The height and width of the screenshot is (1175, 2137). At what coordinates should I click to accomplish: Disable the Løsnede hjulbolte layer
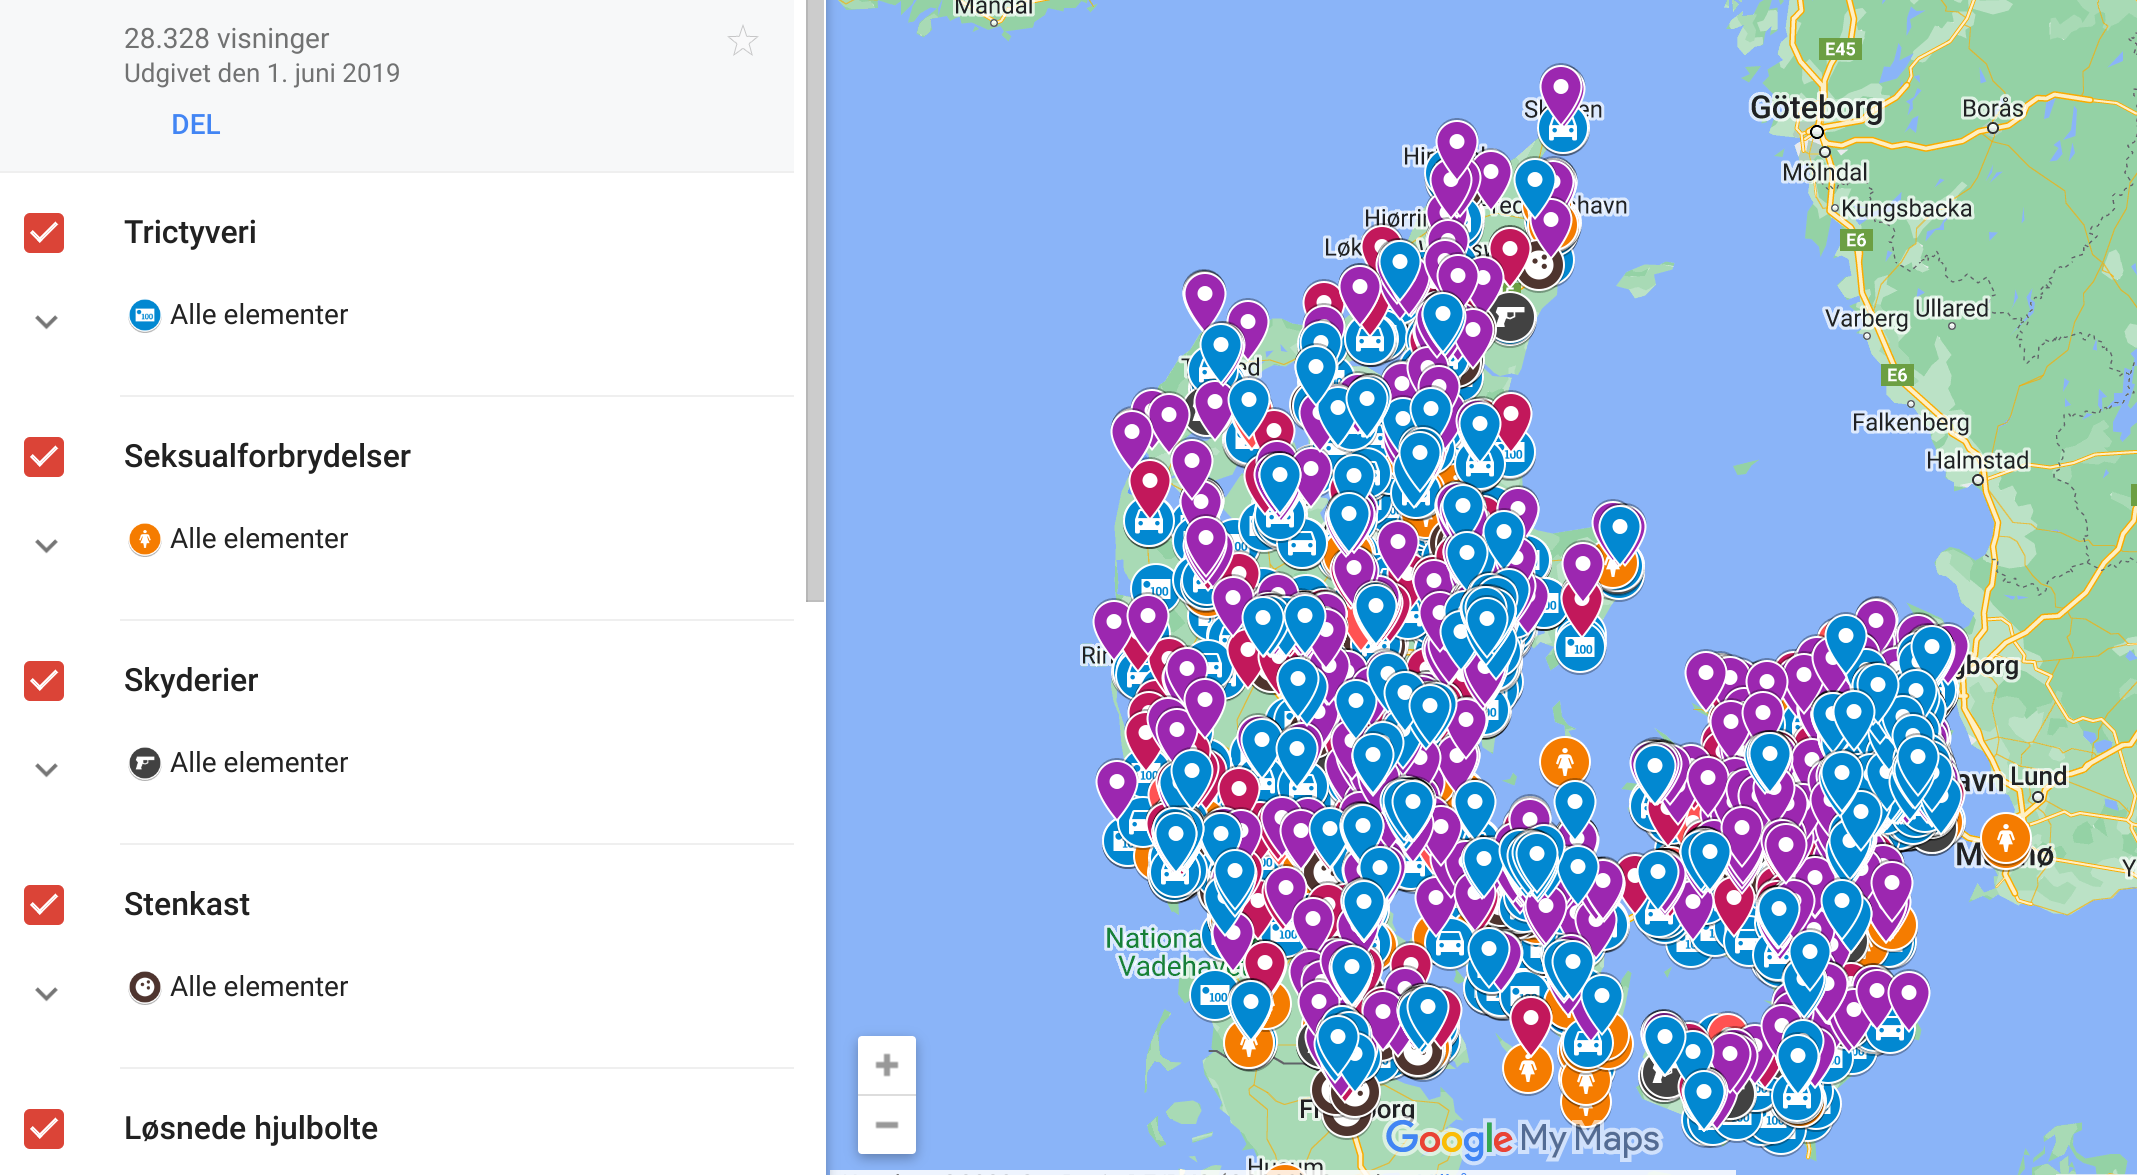coord(44,1129)
